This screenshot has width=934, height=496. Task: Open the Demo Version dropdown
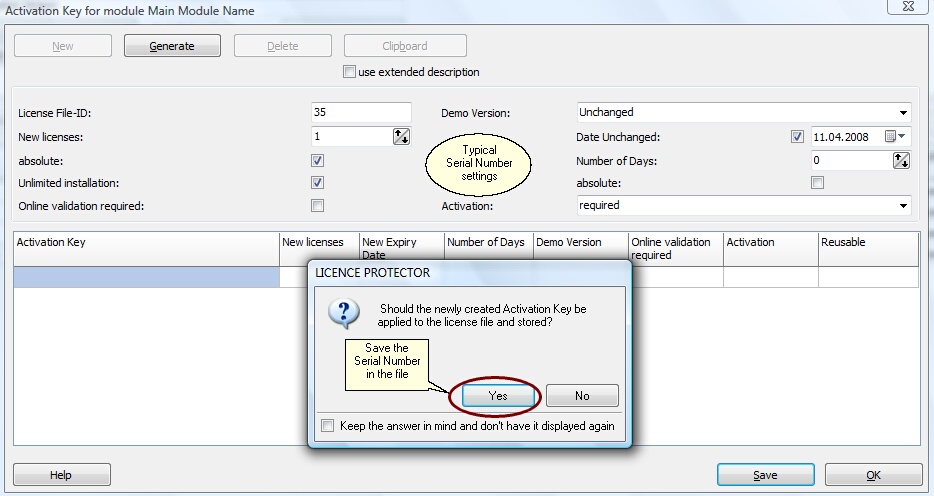click(x=903, y=113)
